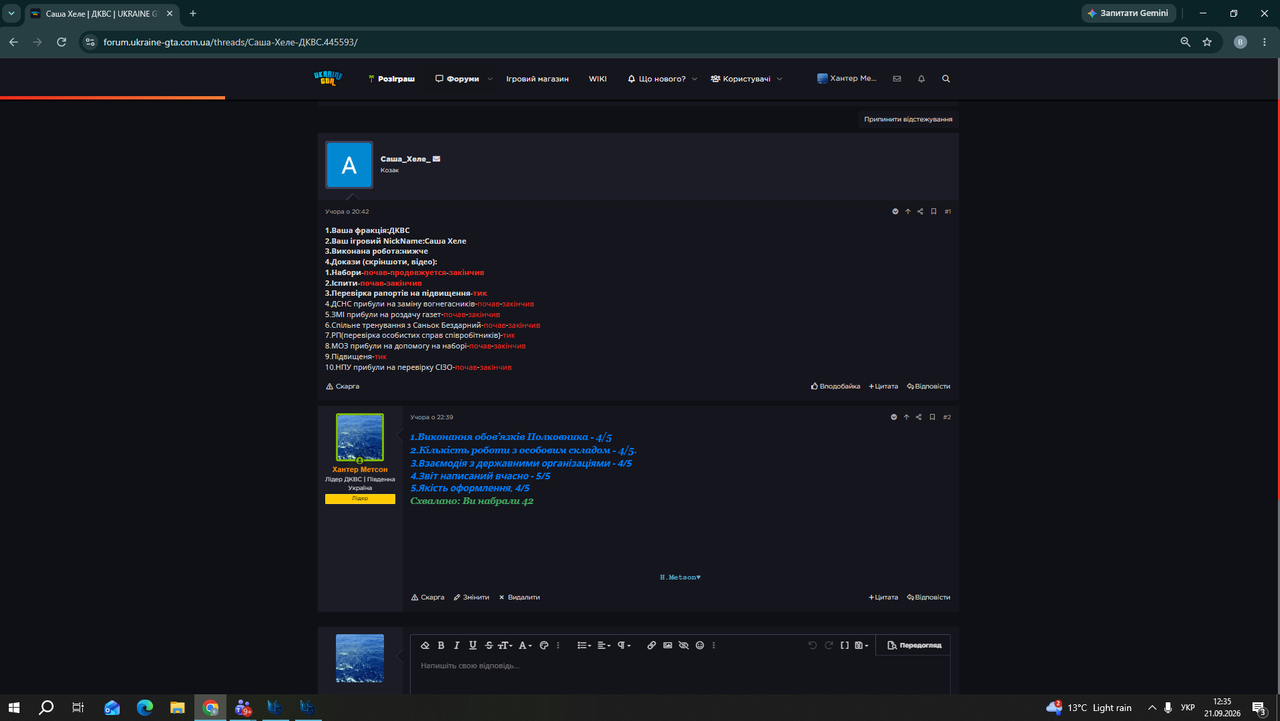Click the spoiler hidden-eye icon in the editor

[x=684, y=645]
